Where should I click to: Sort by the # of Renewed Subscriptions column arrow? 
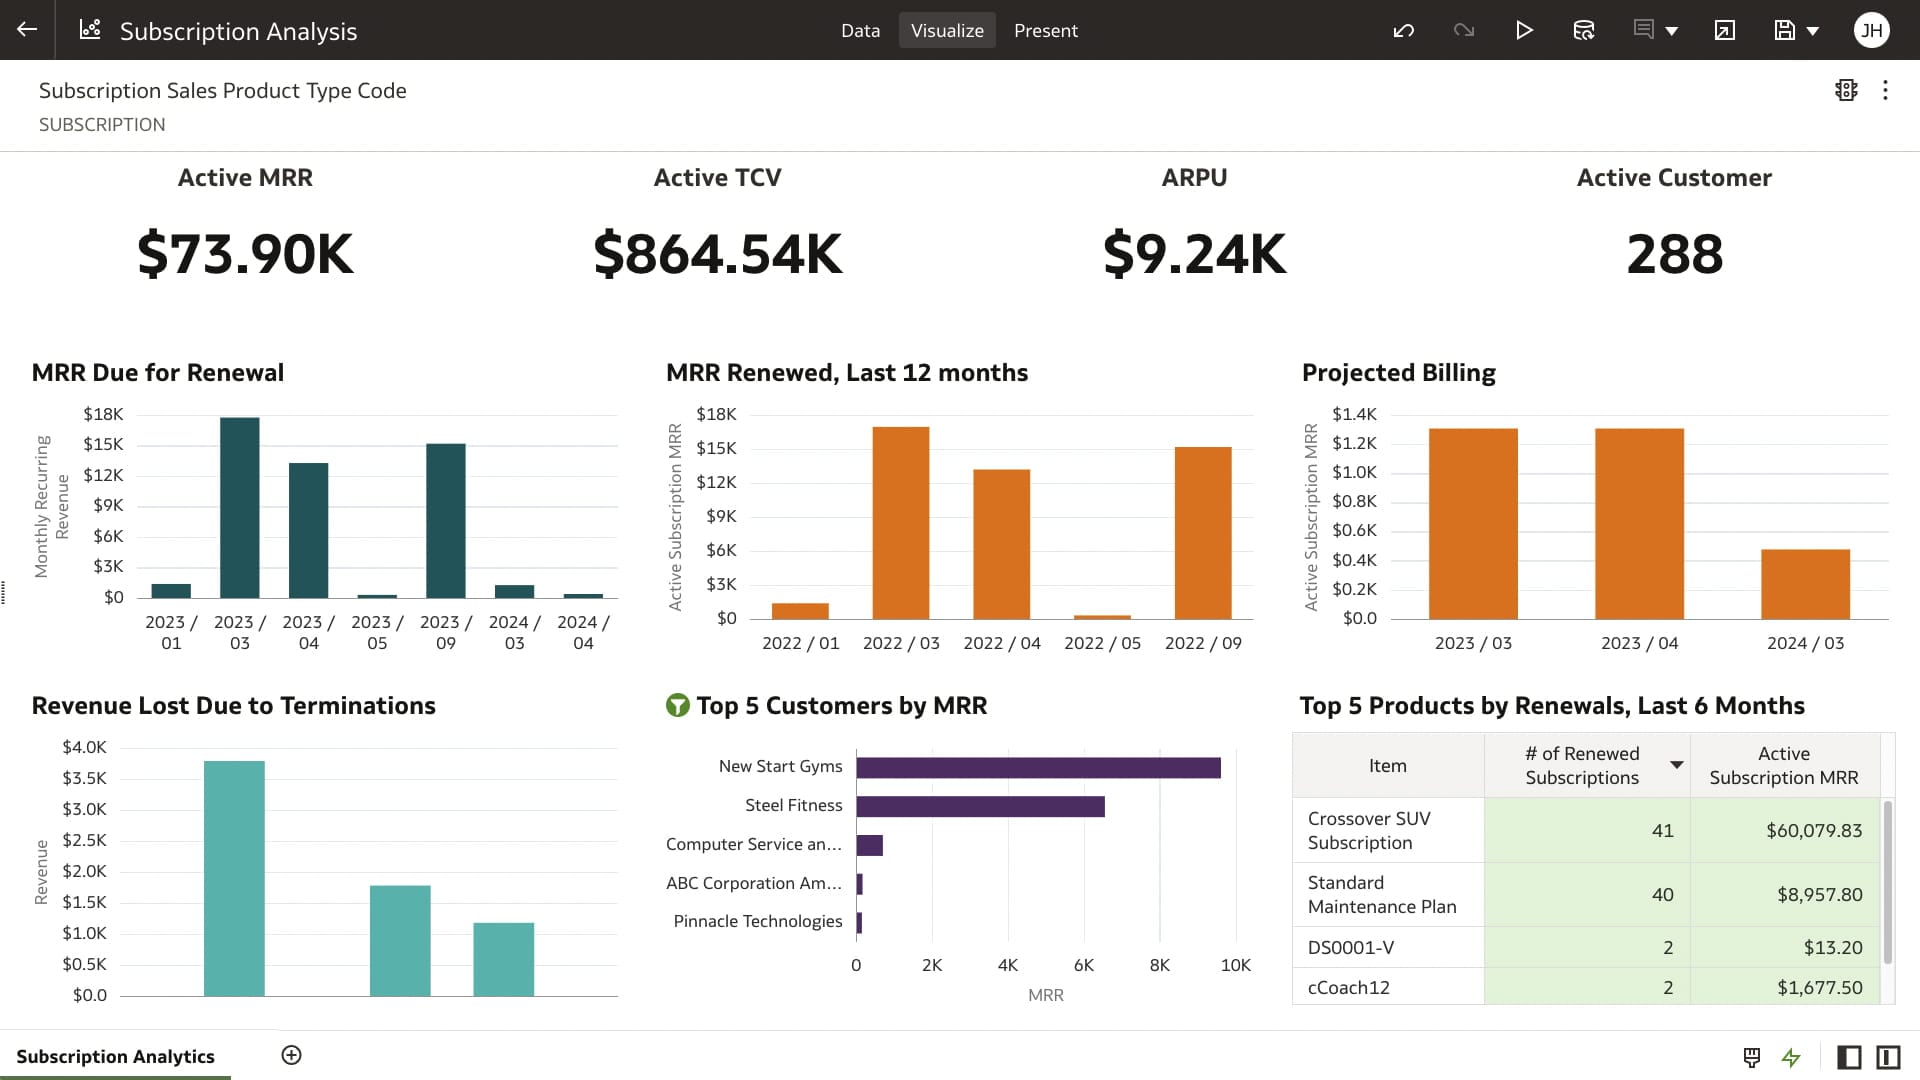1678,764
